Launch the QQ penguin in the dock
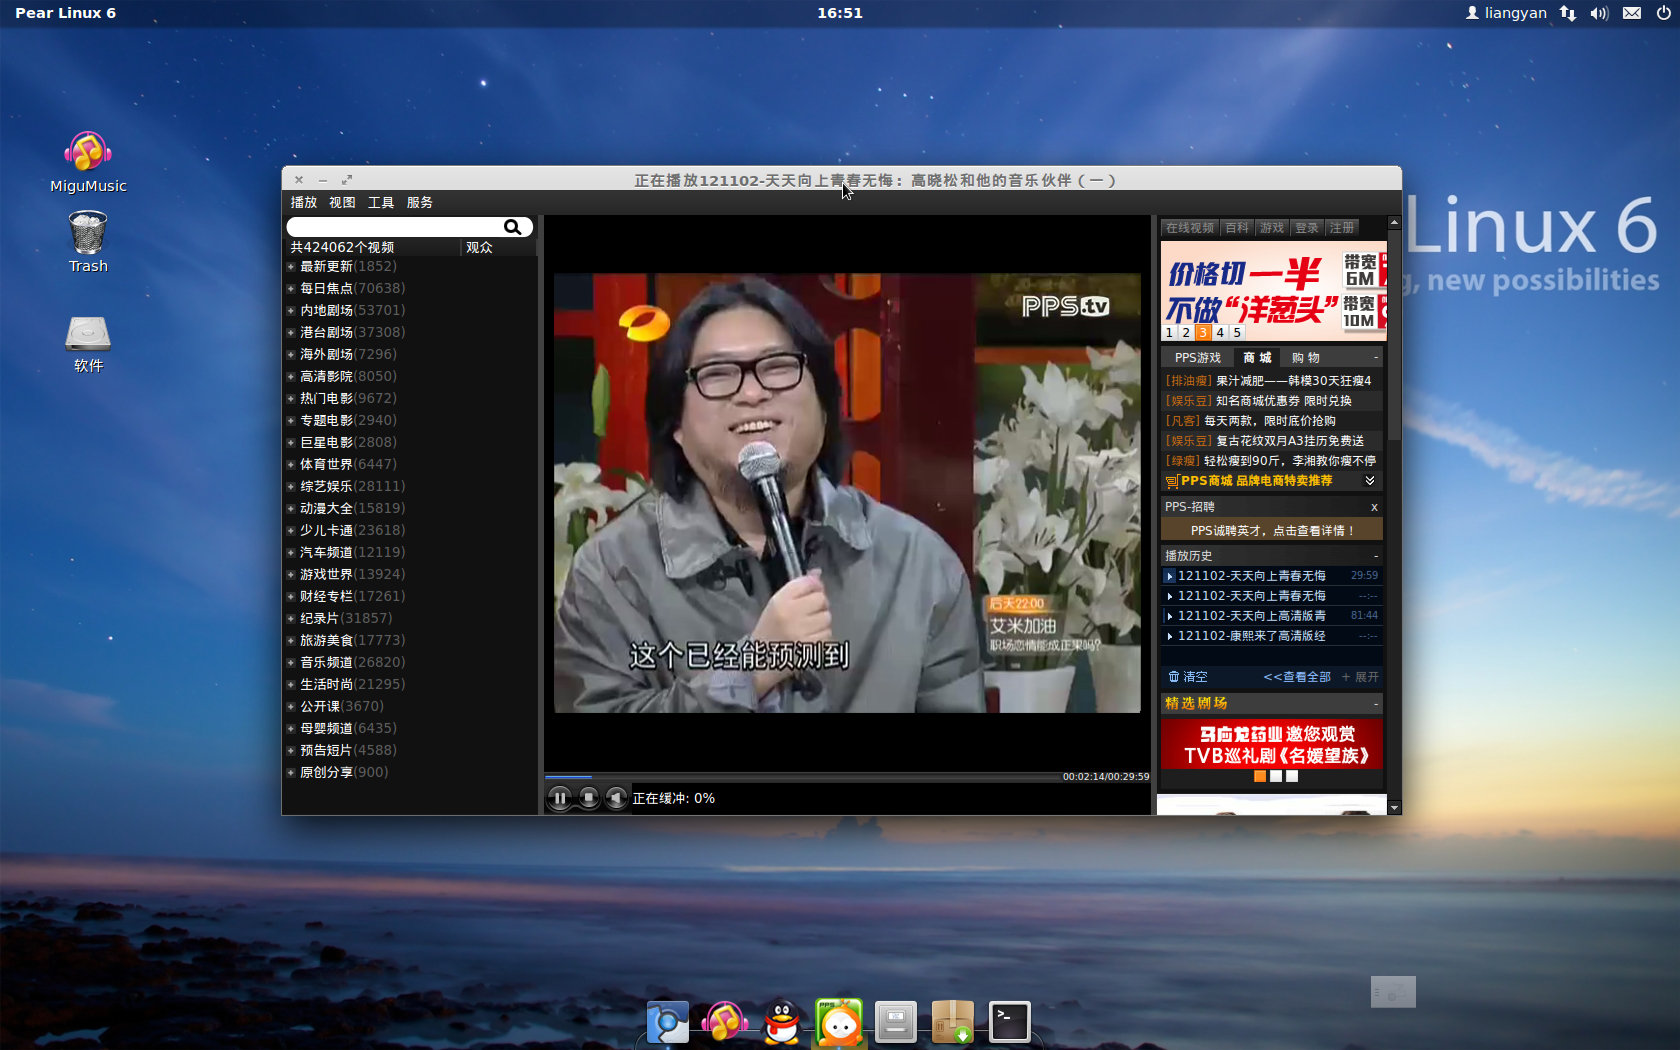Screen dimensions: 1680x1050 click(782, 1022)
